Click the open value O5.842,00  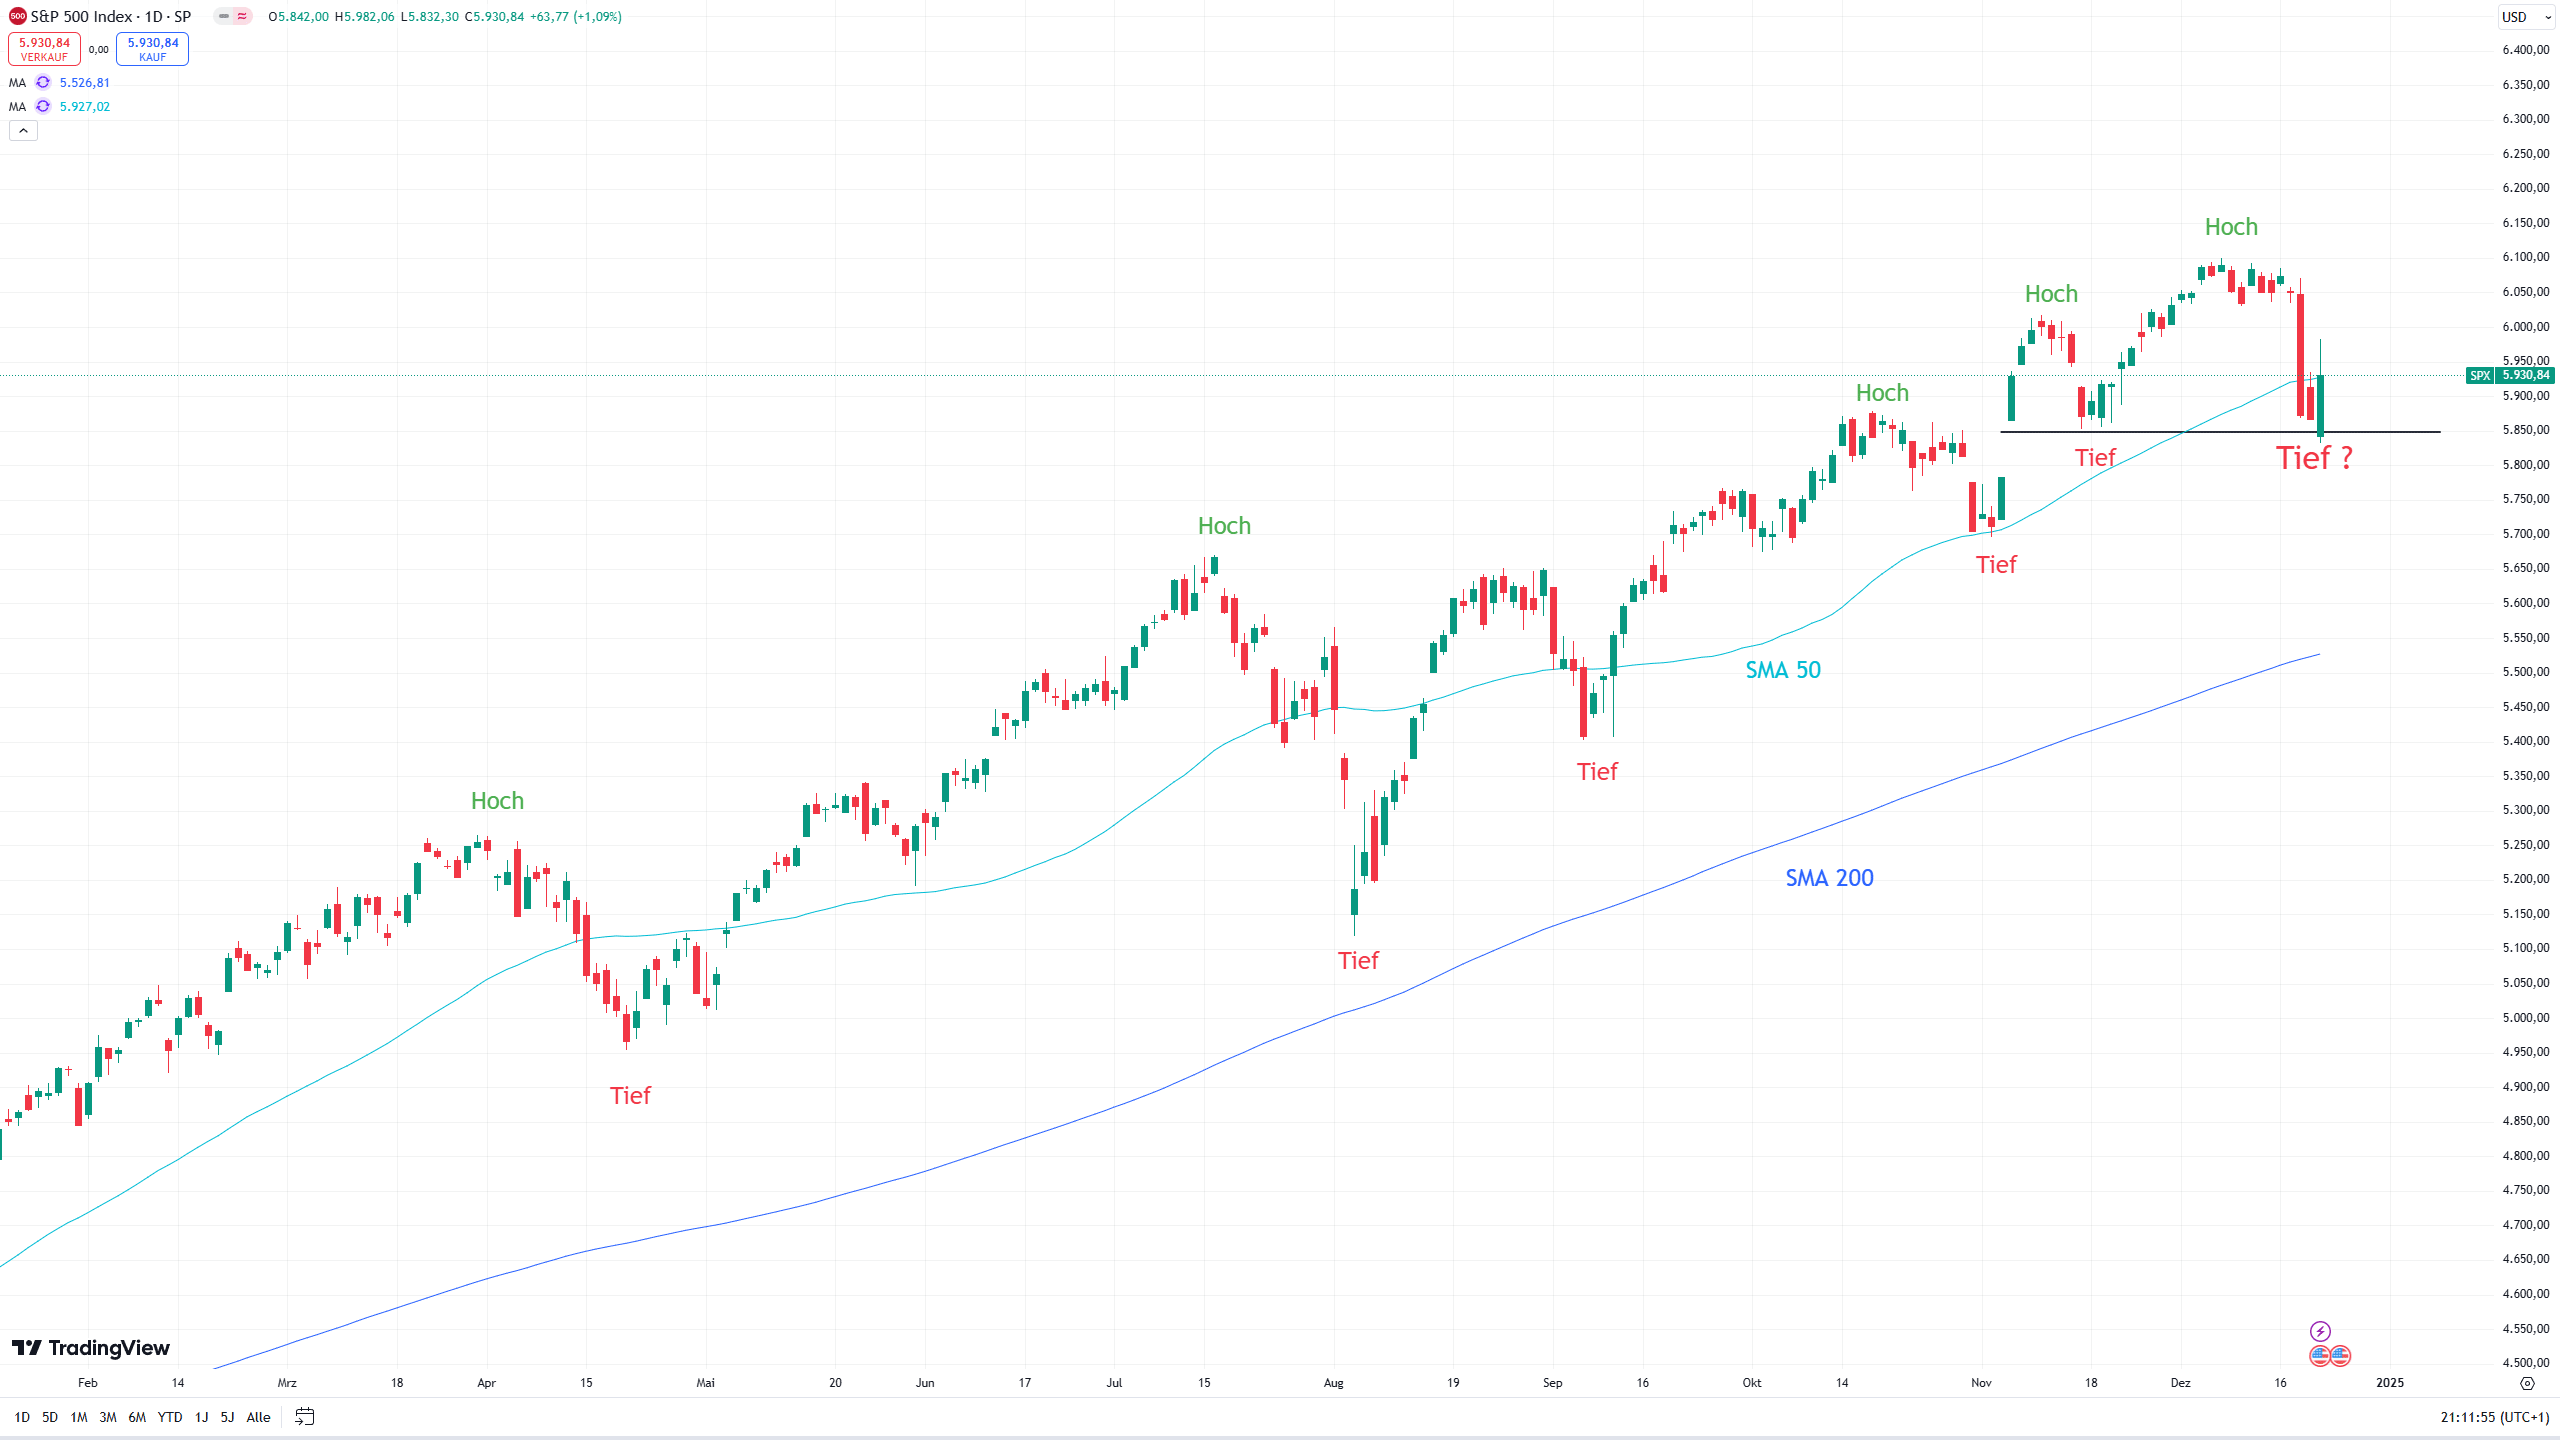[x=298, y=17]
